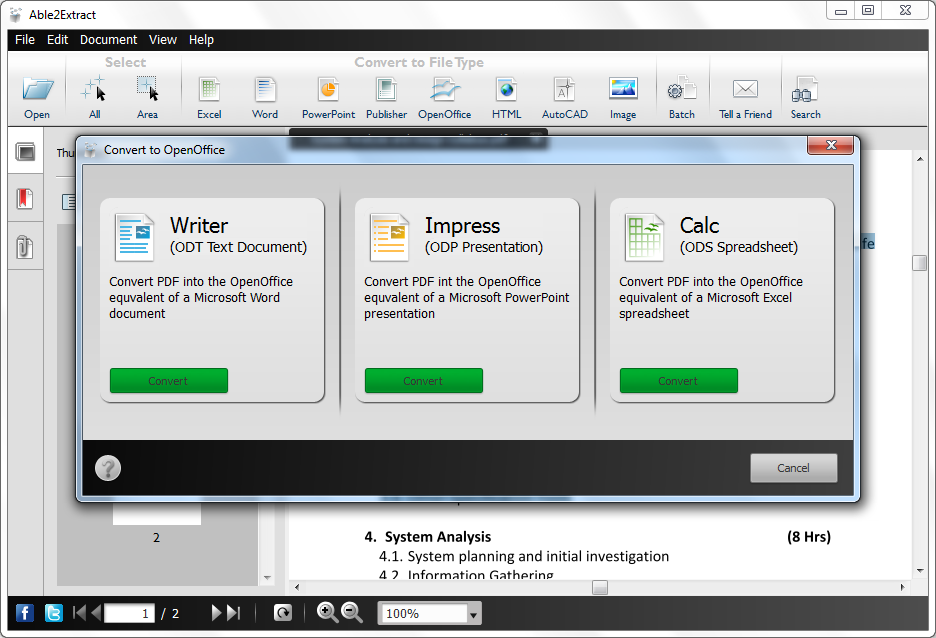Viewport: 936px width, 638px height.
Task: Rotate the document page
Action: click(x=283, y=612)
